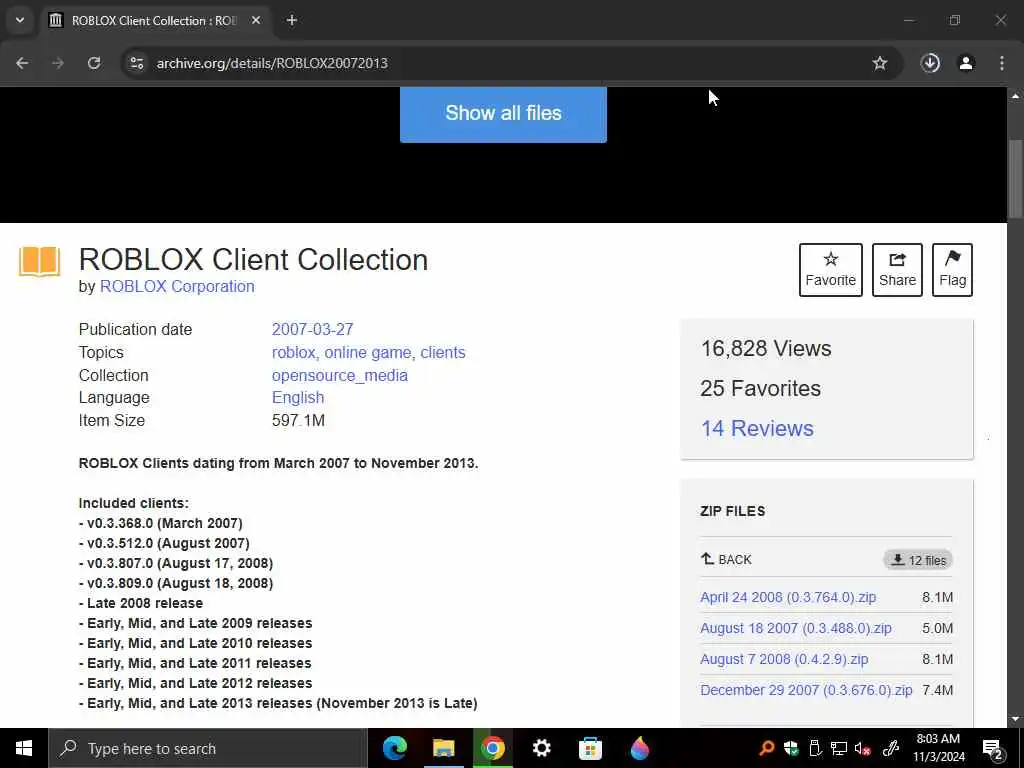Viewport: 1024px width, 768px height.
Task: Open opensource_media collection link
Action: (340, 376)
